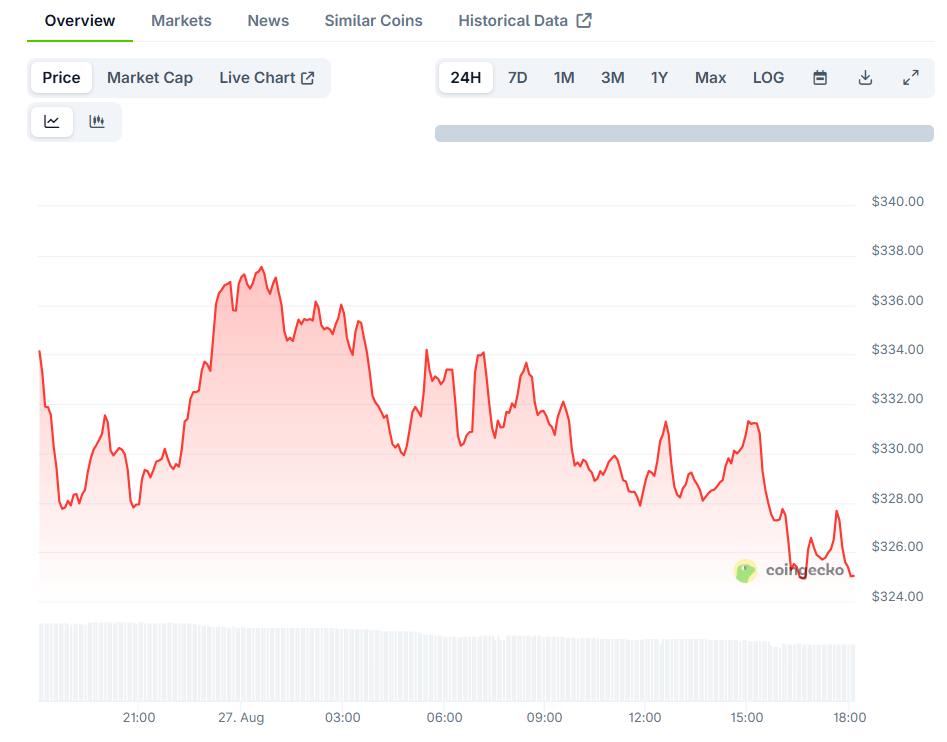Screen dimensions: 947x742
Task: Select the Price chart mode
Action: 61,78
